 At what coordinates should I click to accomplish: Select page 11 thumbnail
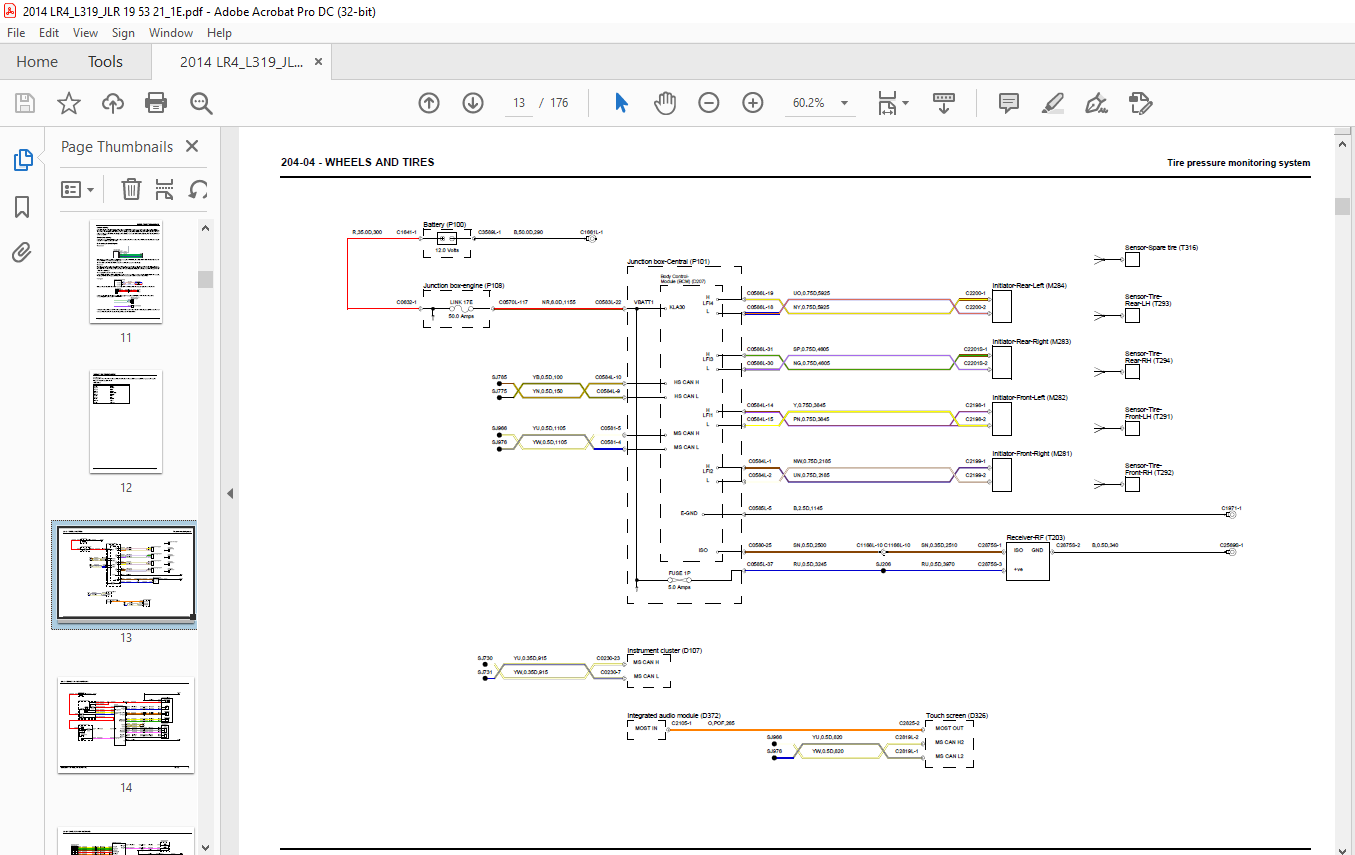pyautogui.click(x=126, y=272)
